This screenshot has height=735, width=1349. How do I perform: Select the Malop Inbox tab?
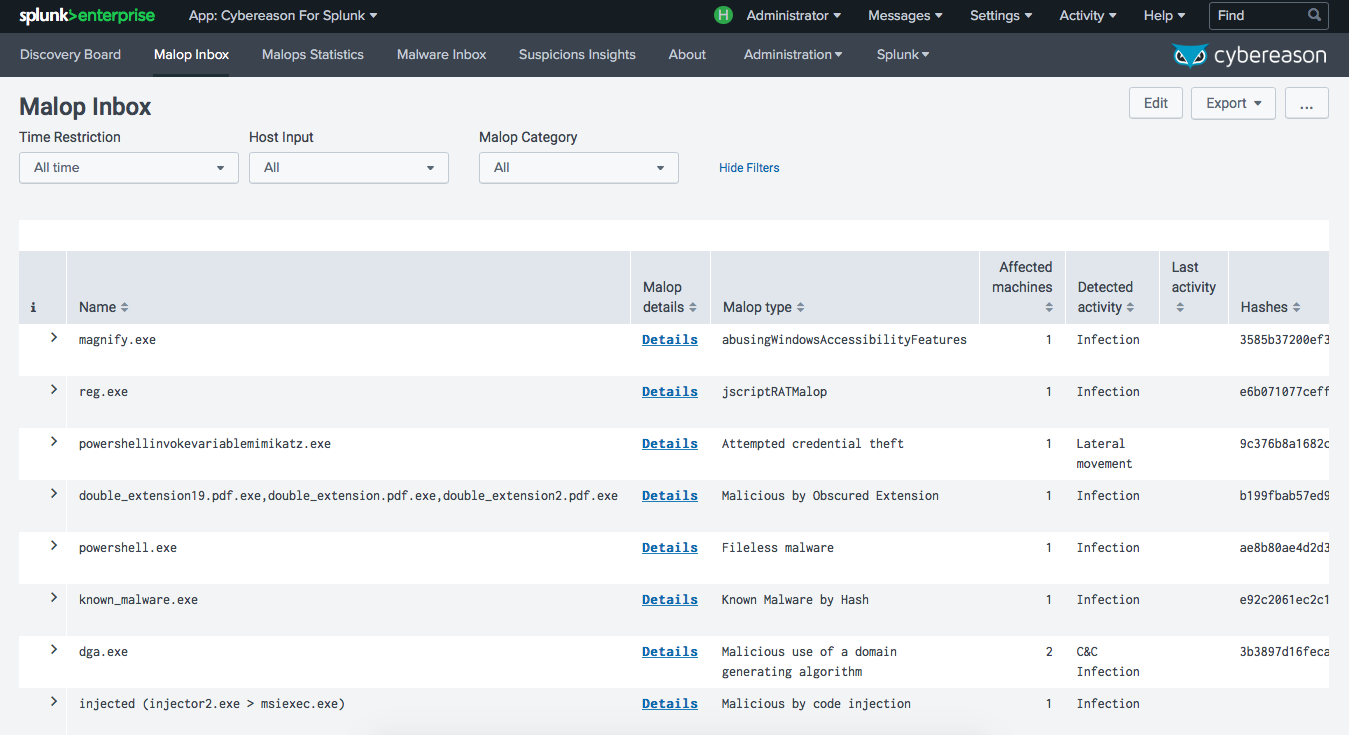click(x=191, y=55)
